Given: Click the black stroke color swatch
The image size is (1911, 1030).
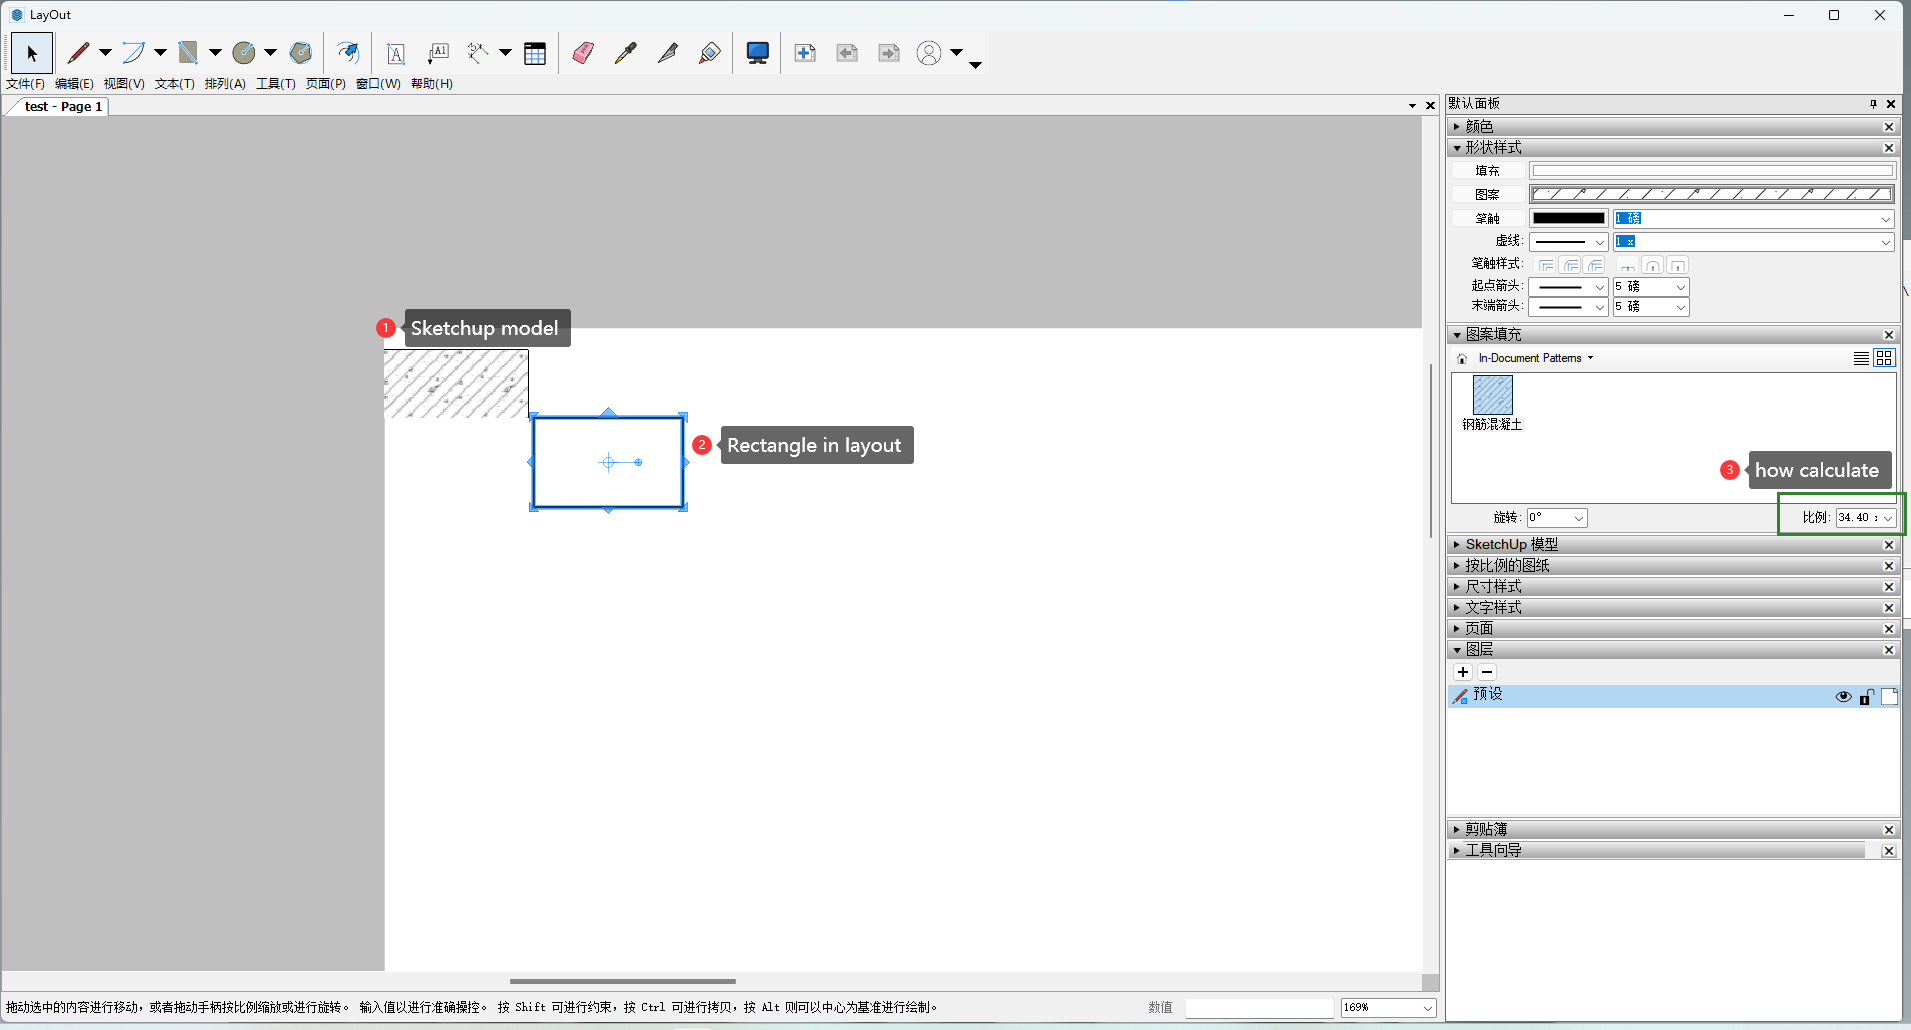Looking at the screenshot, I should 1568,219.
